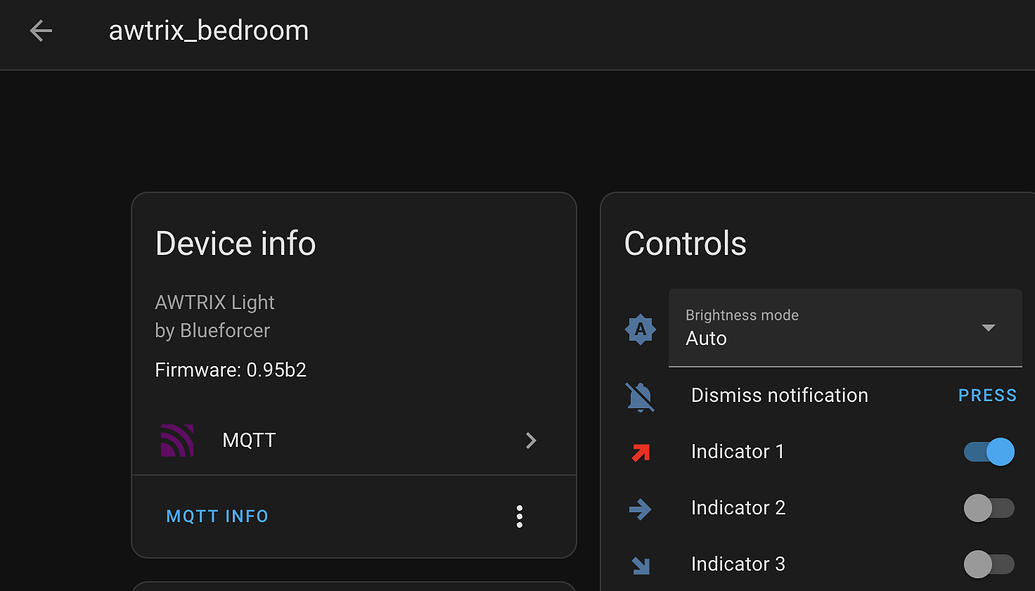
Task: Select the Auto value in Brightness mode
Action: point(706,338)
